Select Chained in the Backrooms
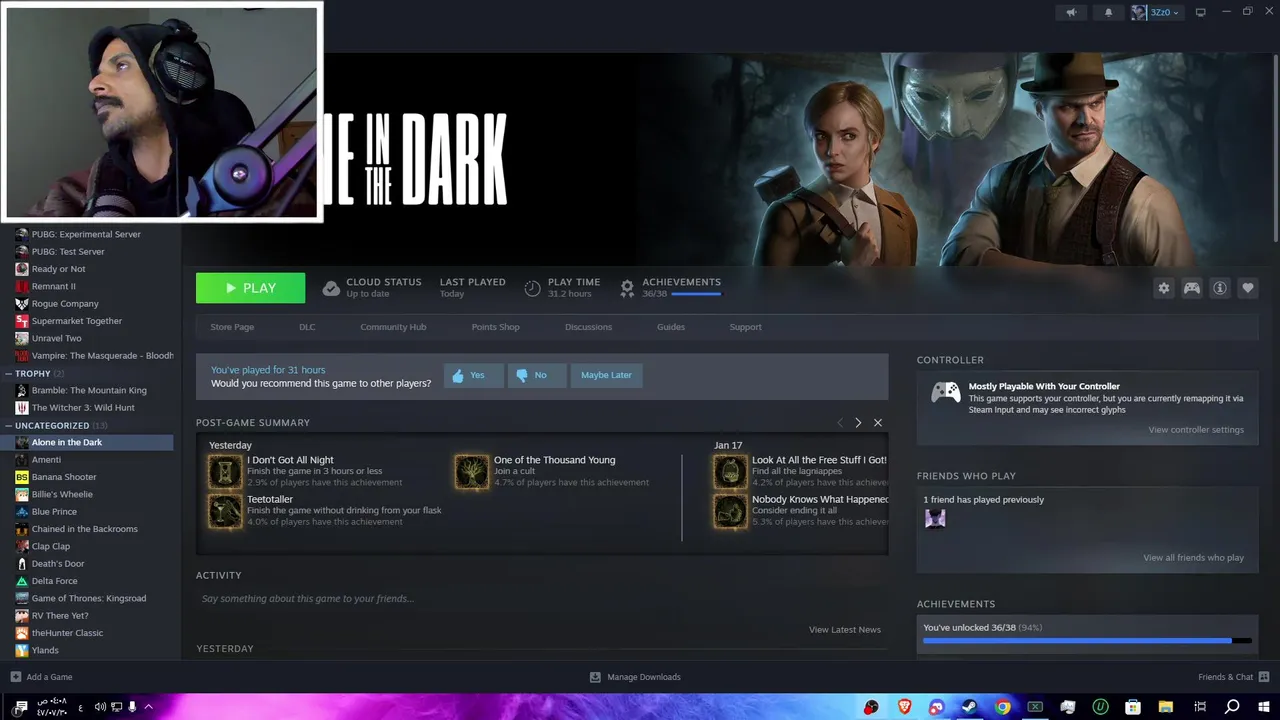Viewport: 1280px width, 720px height. click(x=86, y=529)
